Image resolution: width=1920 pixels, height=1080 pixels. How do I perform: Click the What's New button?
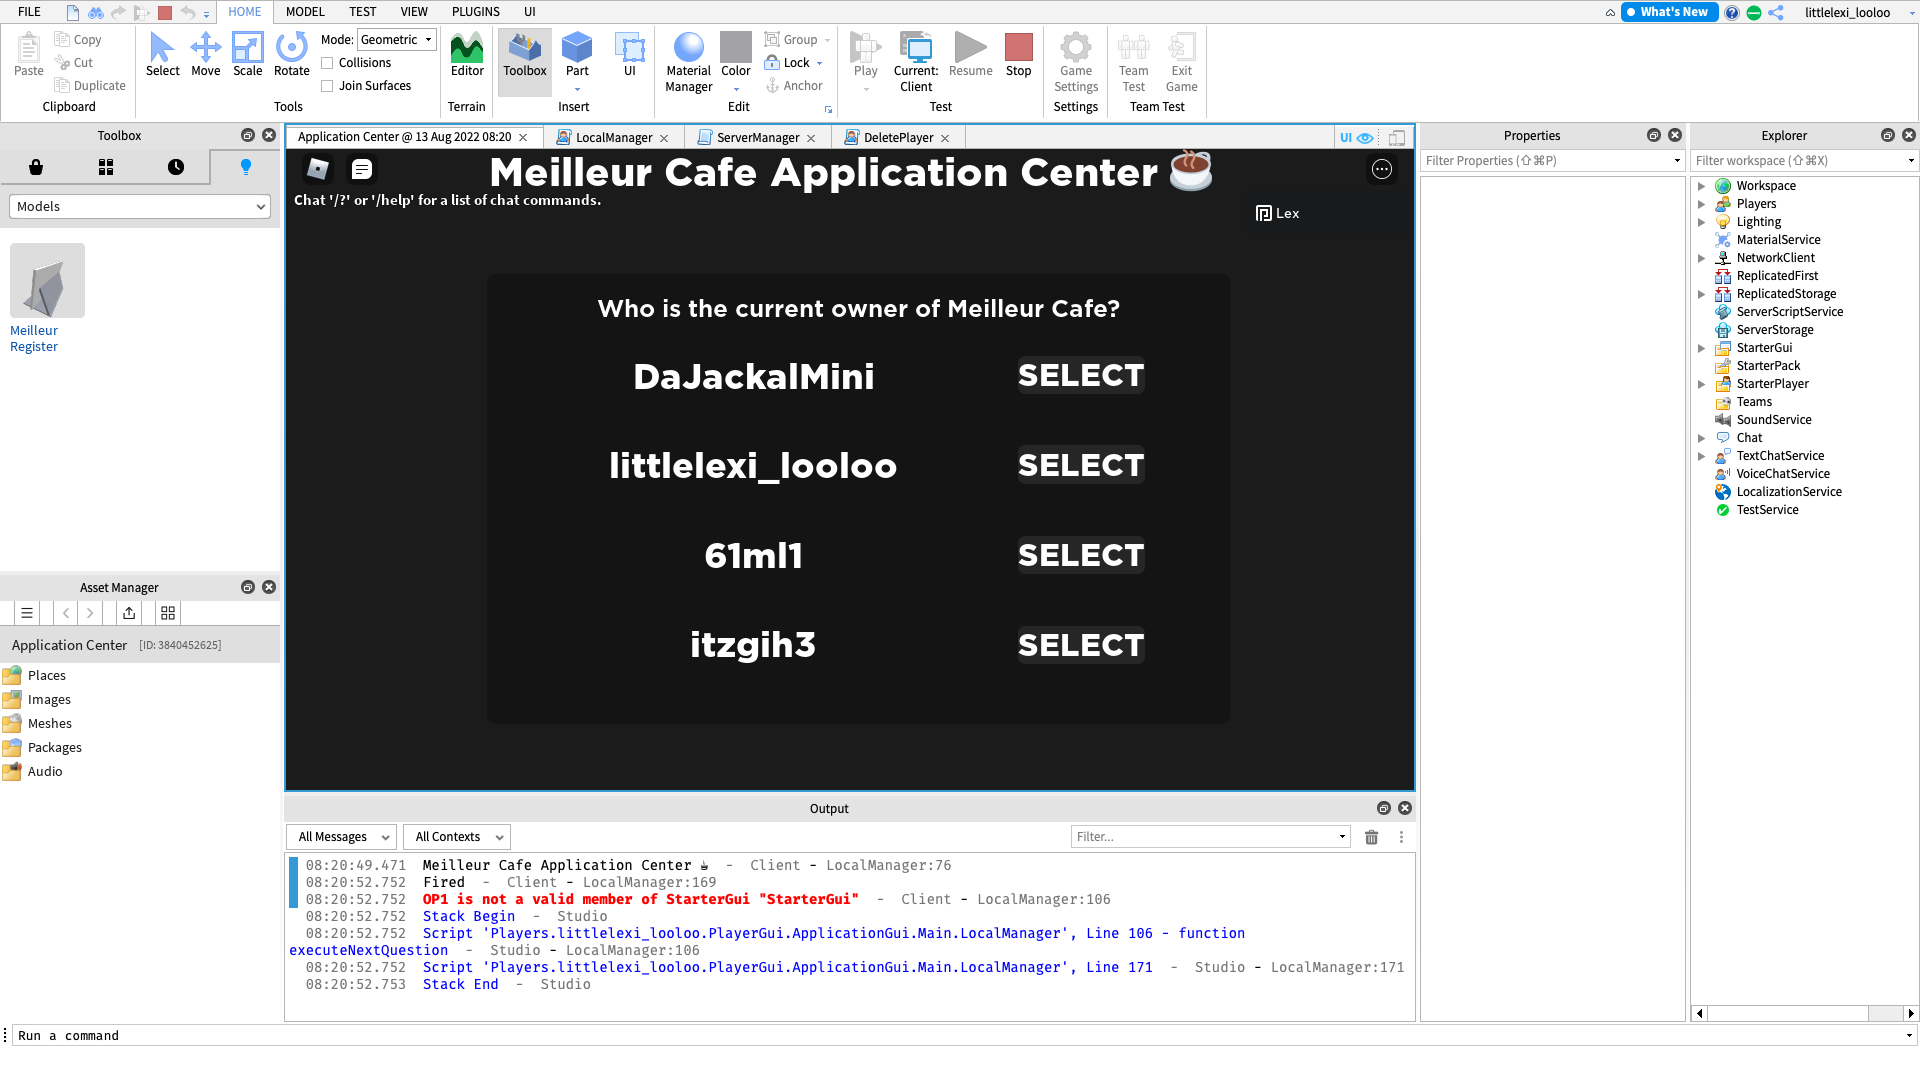1669,12
